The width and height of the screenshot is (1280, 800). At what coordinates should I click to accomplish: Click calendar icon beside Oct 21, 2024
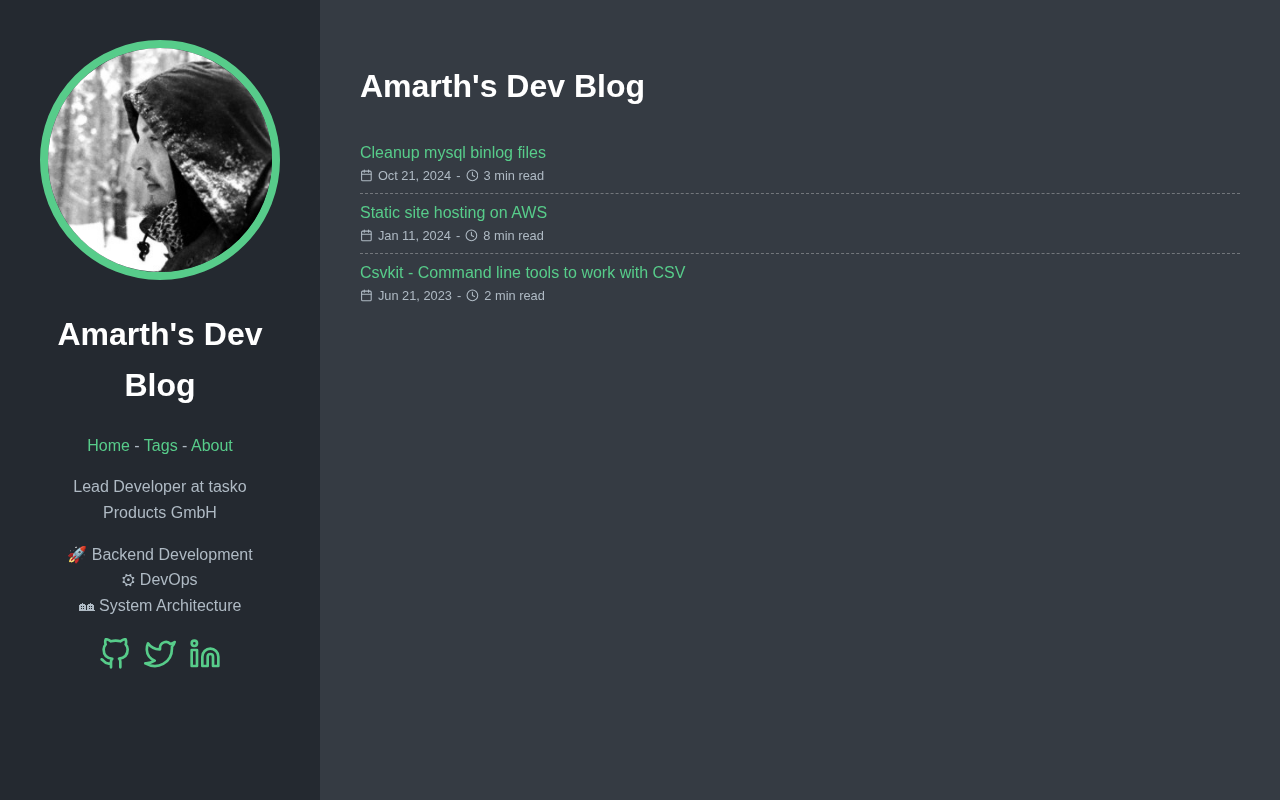366,176
